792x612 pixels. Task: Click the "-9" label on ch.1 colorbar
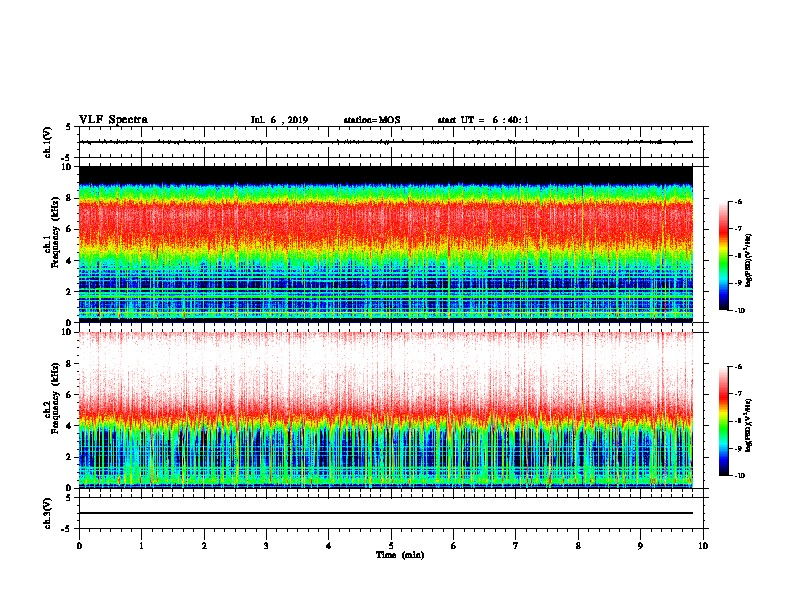738,283
